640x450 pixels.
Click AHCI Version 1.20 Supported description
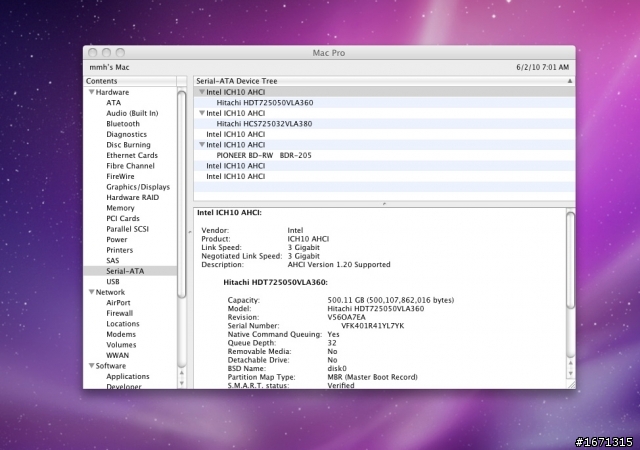click(339, 265)
